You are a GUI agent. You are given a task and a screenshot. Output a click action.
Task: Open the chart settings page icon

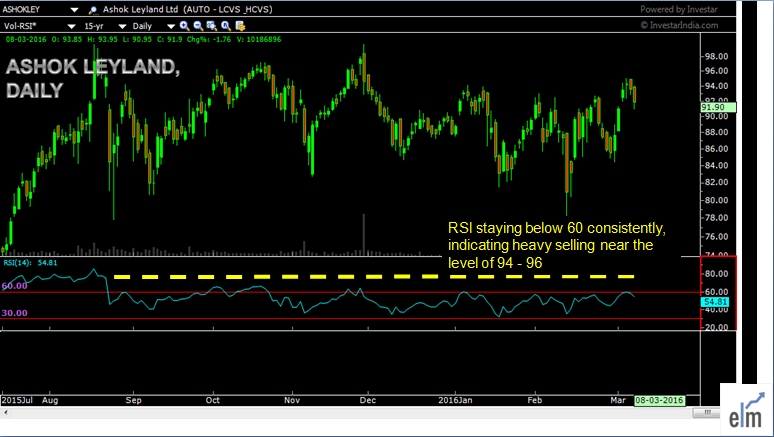pos(240,26)
